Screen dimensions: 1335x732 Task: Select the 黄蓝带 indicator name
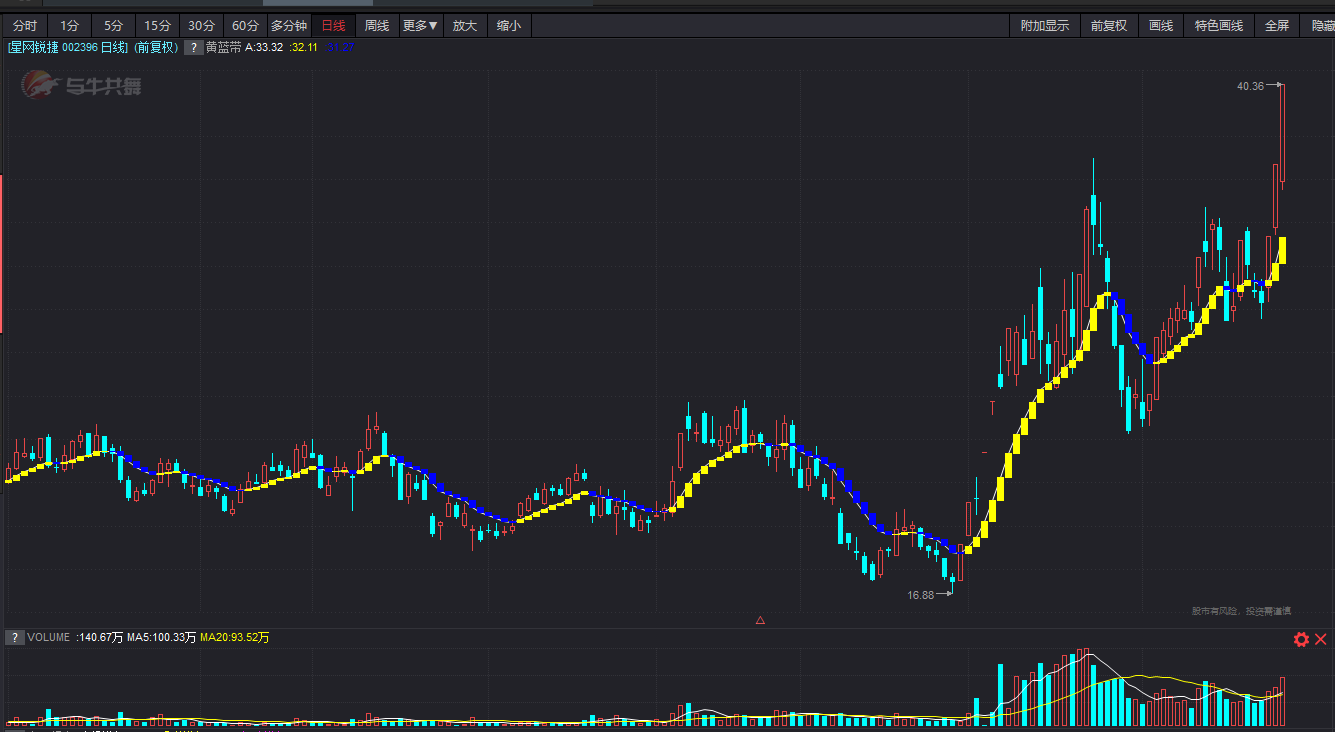pyautogui.click(x=223, y=47)
